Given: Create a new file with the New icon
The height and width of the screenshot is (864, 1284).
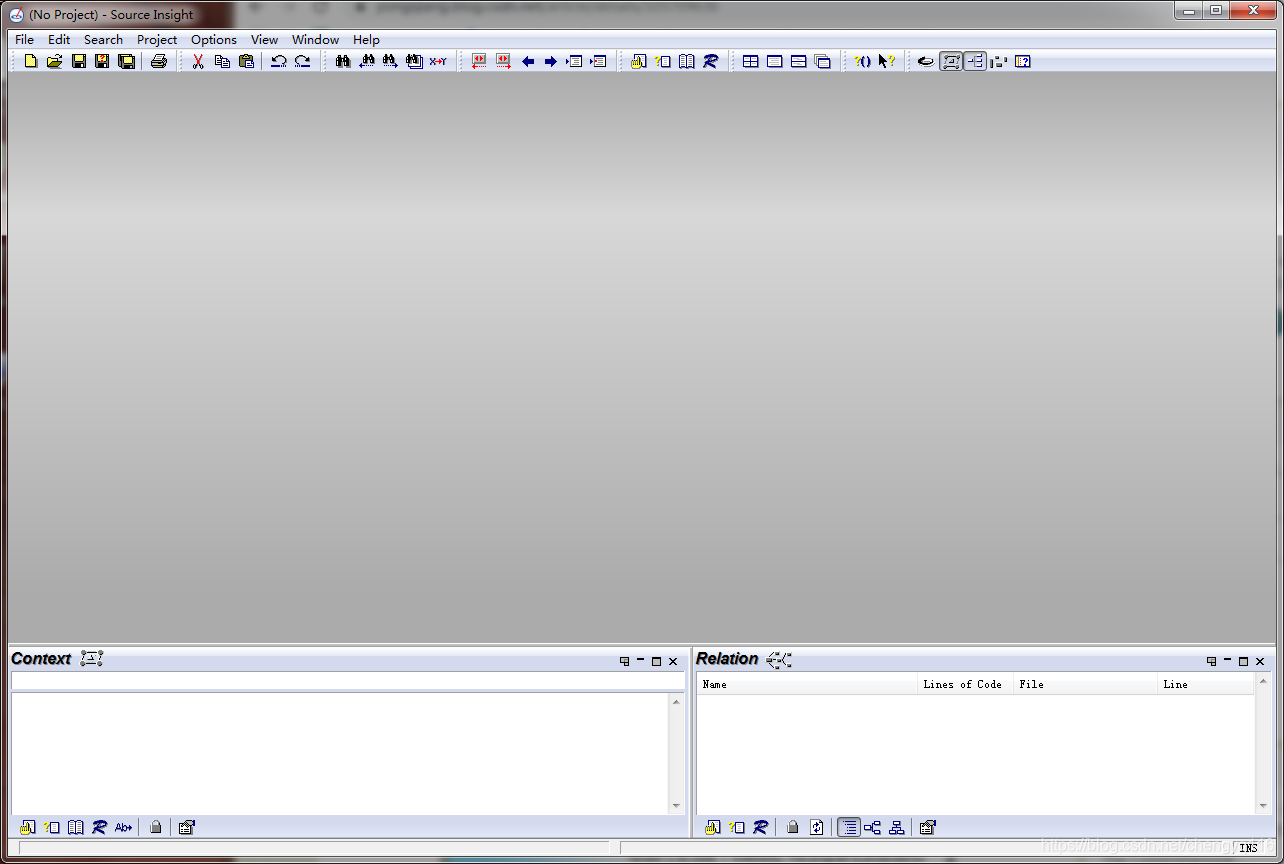Looking at the screenshot, I should pyautogui.click(x=31, y=61).
